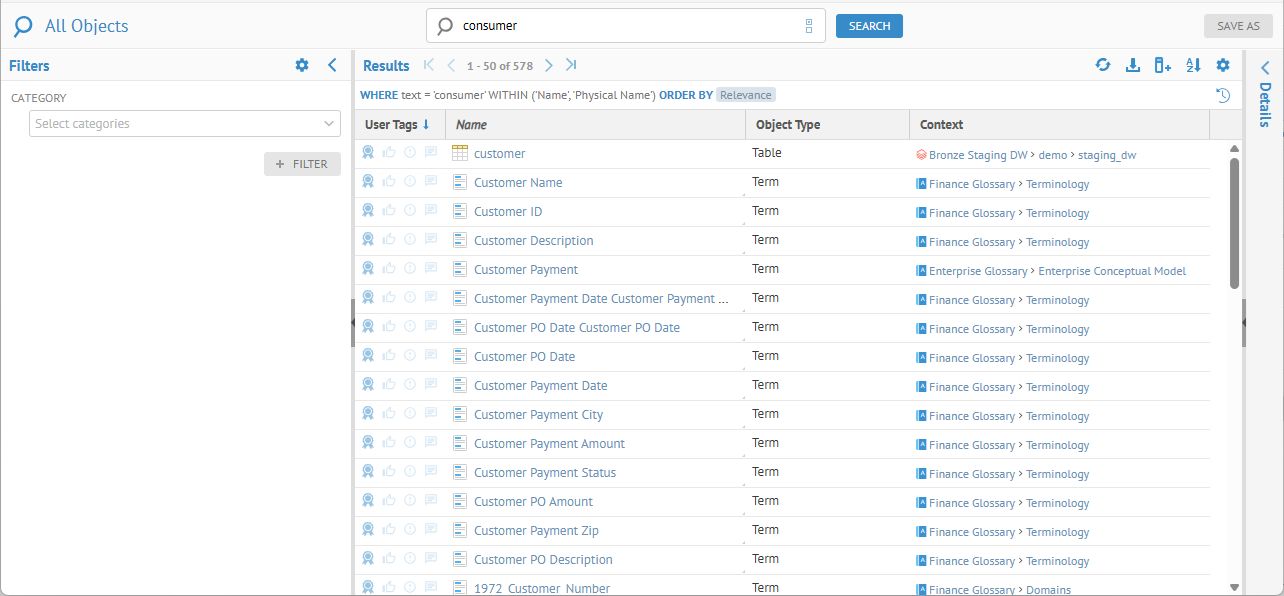Open the Select categories dropdown
1284x596 pixels.
click(185, 124)
